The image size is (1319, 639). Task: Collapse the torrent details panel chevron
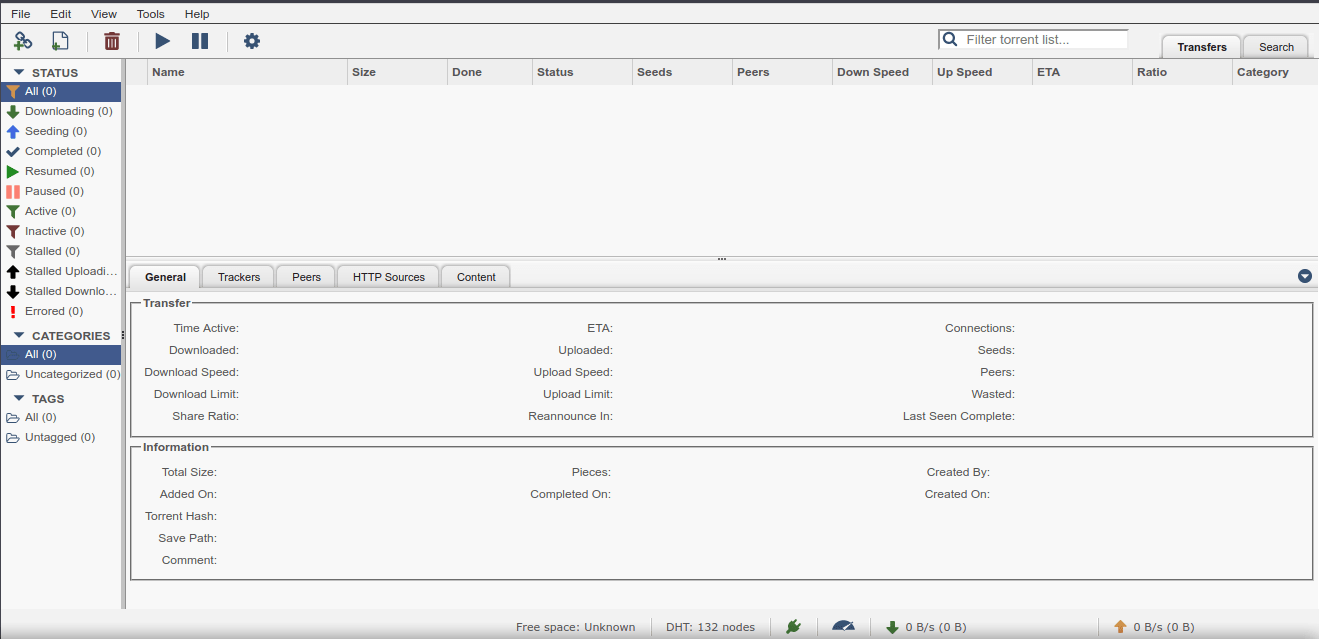[1304, 275]
